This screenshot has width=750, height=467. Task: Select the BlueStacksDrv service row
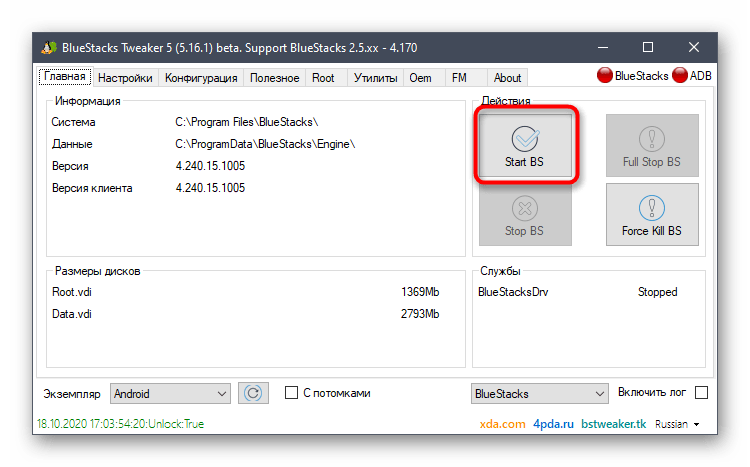[x=513, y=292]
